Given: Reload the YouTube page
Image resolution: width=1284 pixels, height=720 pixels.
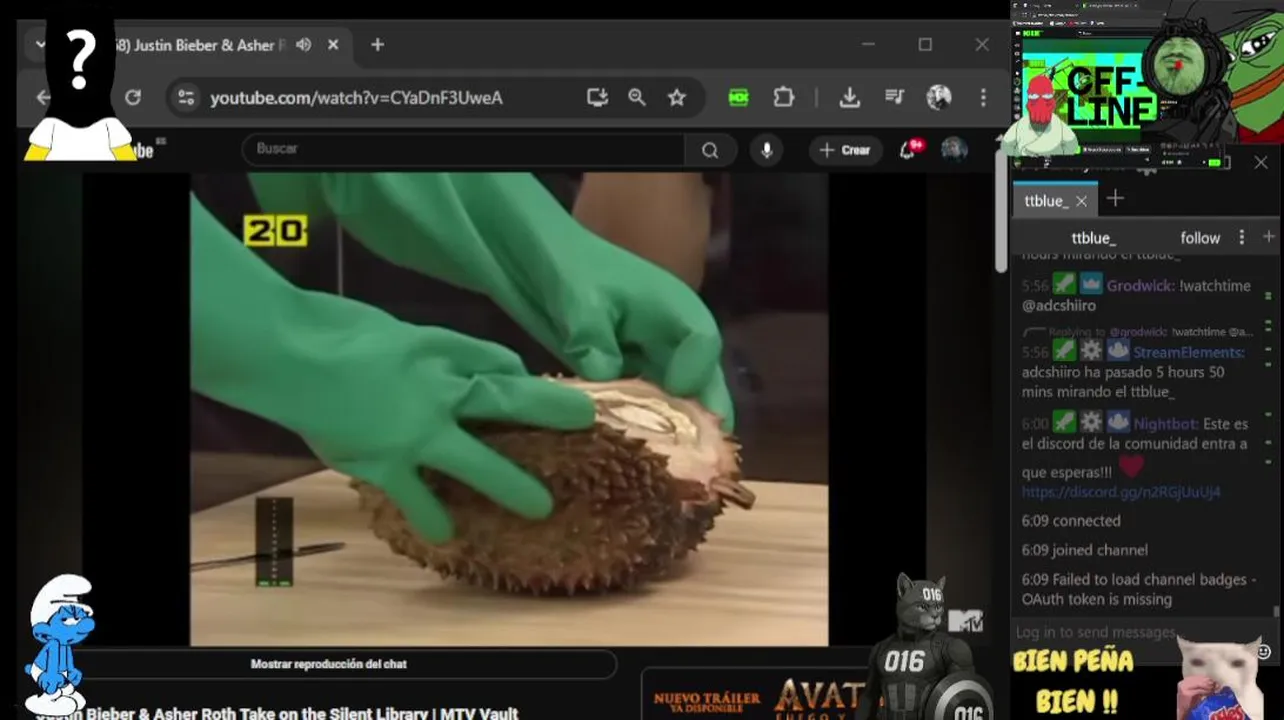Looking at the screenshot, I should pyautogui.click(x=133, y=97).
